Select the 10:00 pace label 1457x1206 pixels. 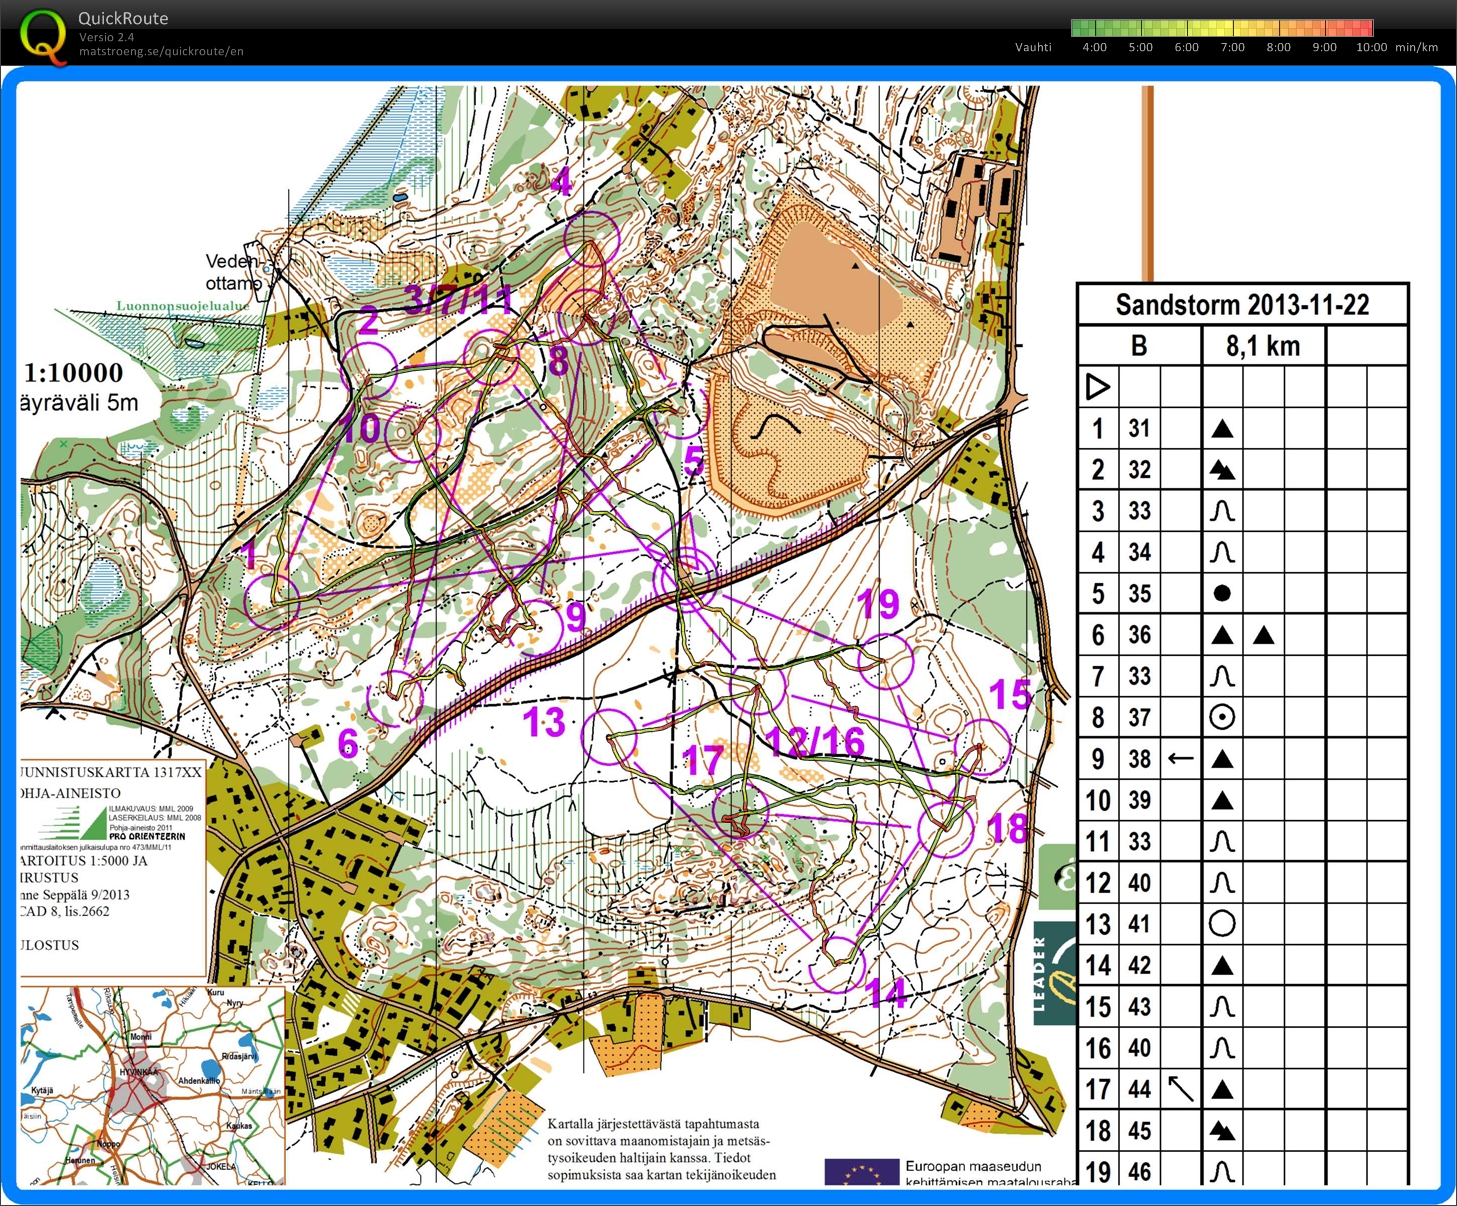pyautogui.click(x=1371, y=47)
